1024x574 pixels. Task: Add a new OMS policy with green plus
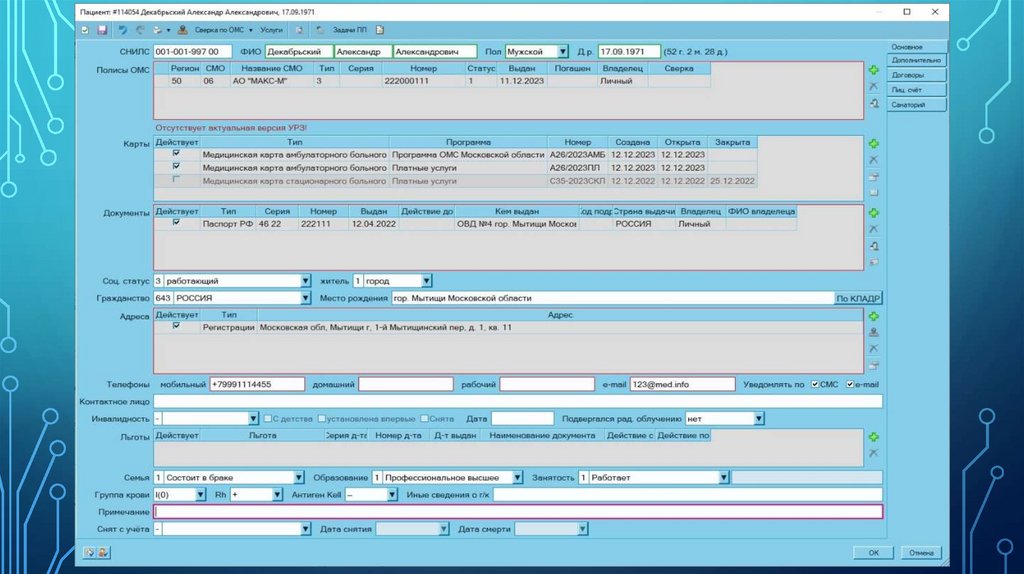tap(873, 71)
